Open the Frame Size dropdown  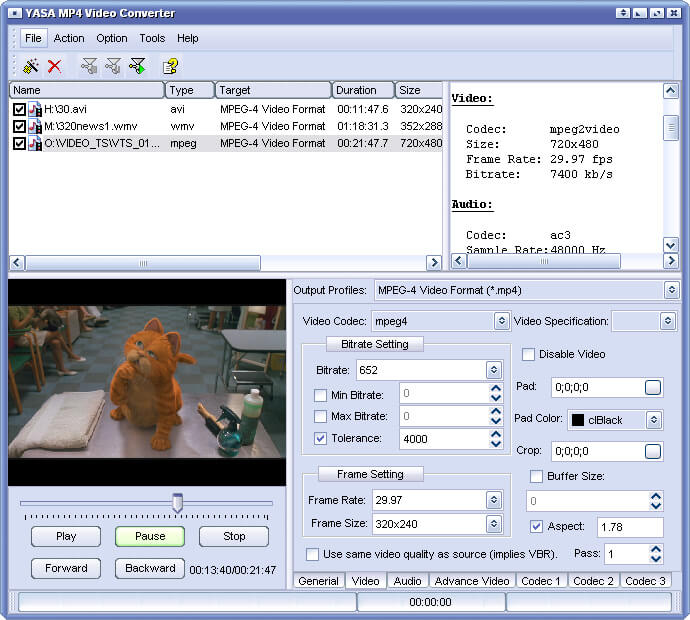[493, 524]
